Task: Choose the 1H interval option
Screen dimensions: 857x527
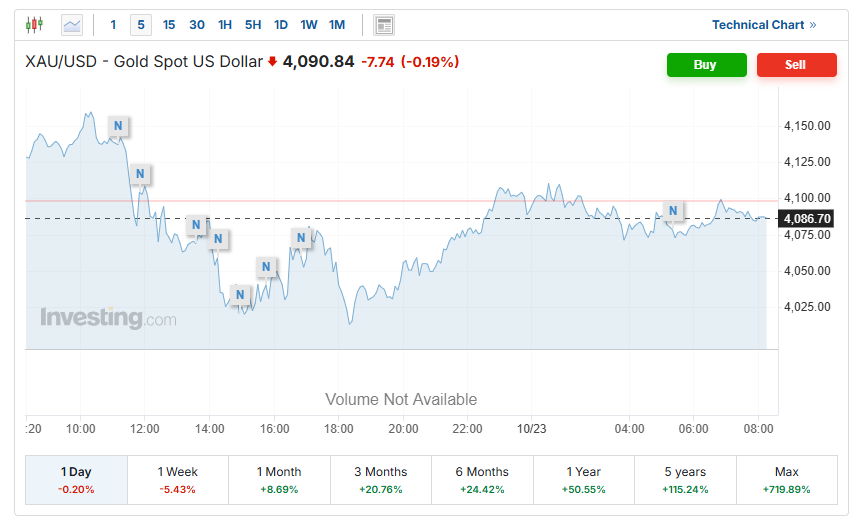Action: coord(225,25)
